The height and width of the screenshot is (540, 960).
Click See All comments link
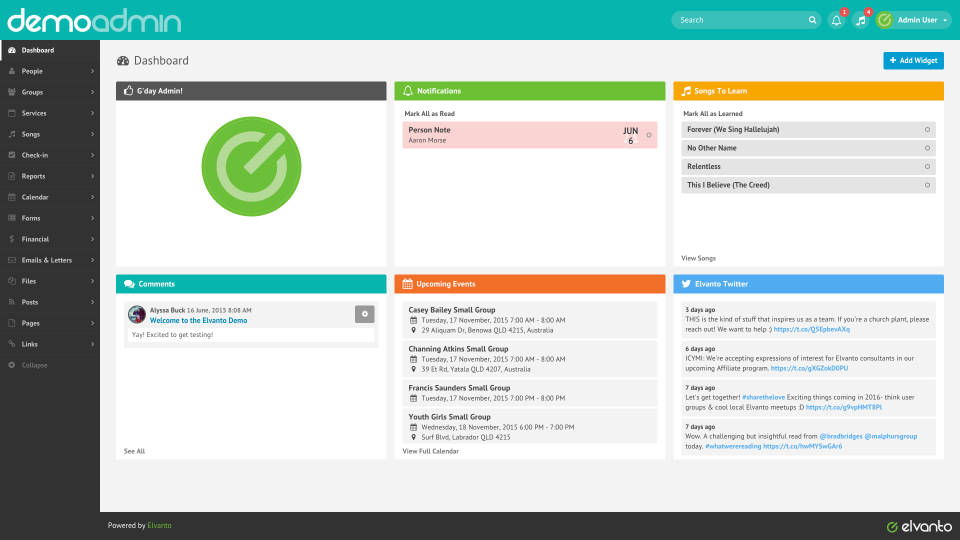click(x=134, y=451)
